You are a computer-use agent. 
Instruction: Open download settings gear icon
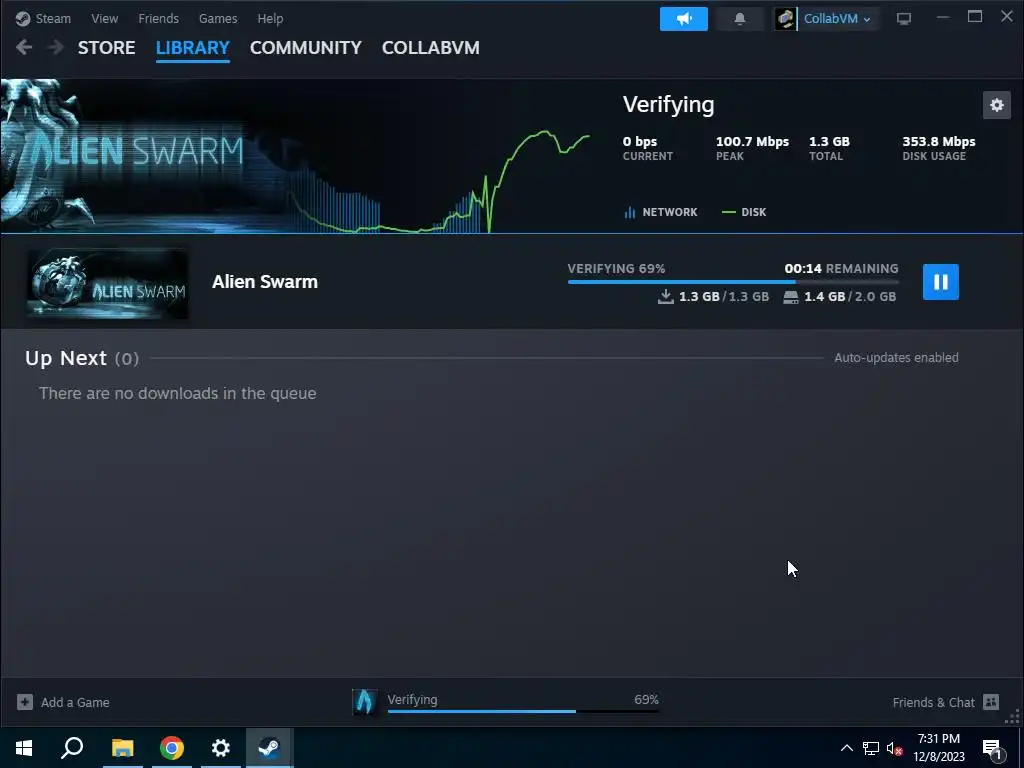point(997,105)
